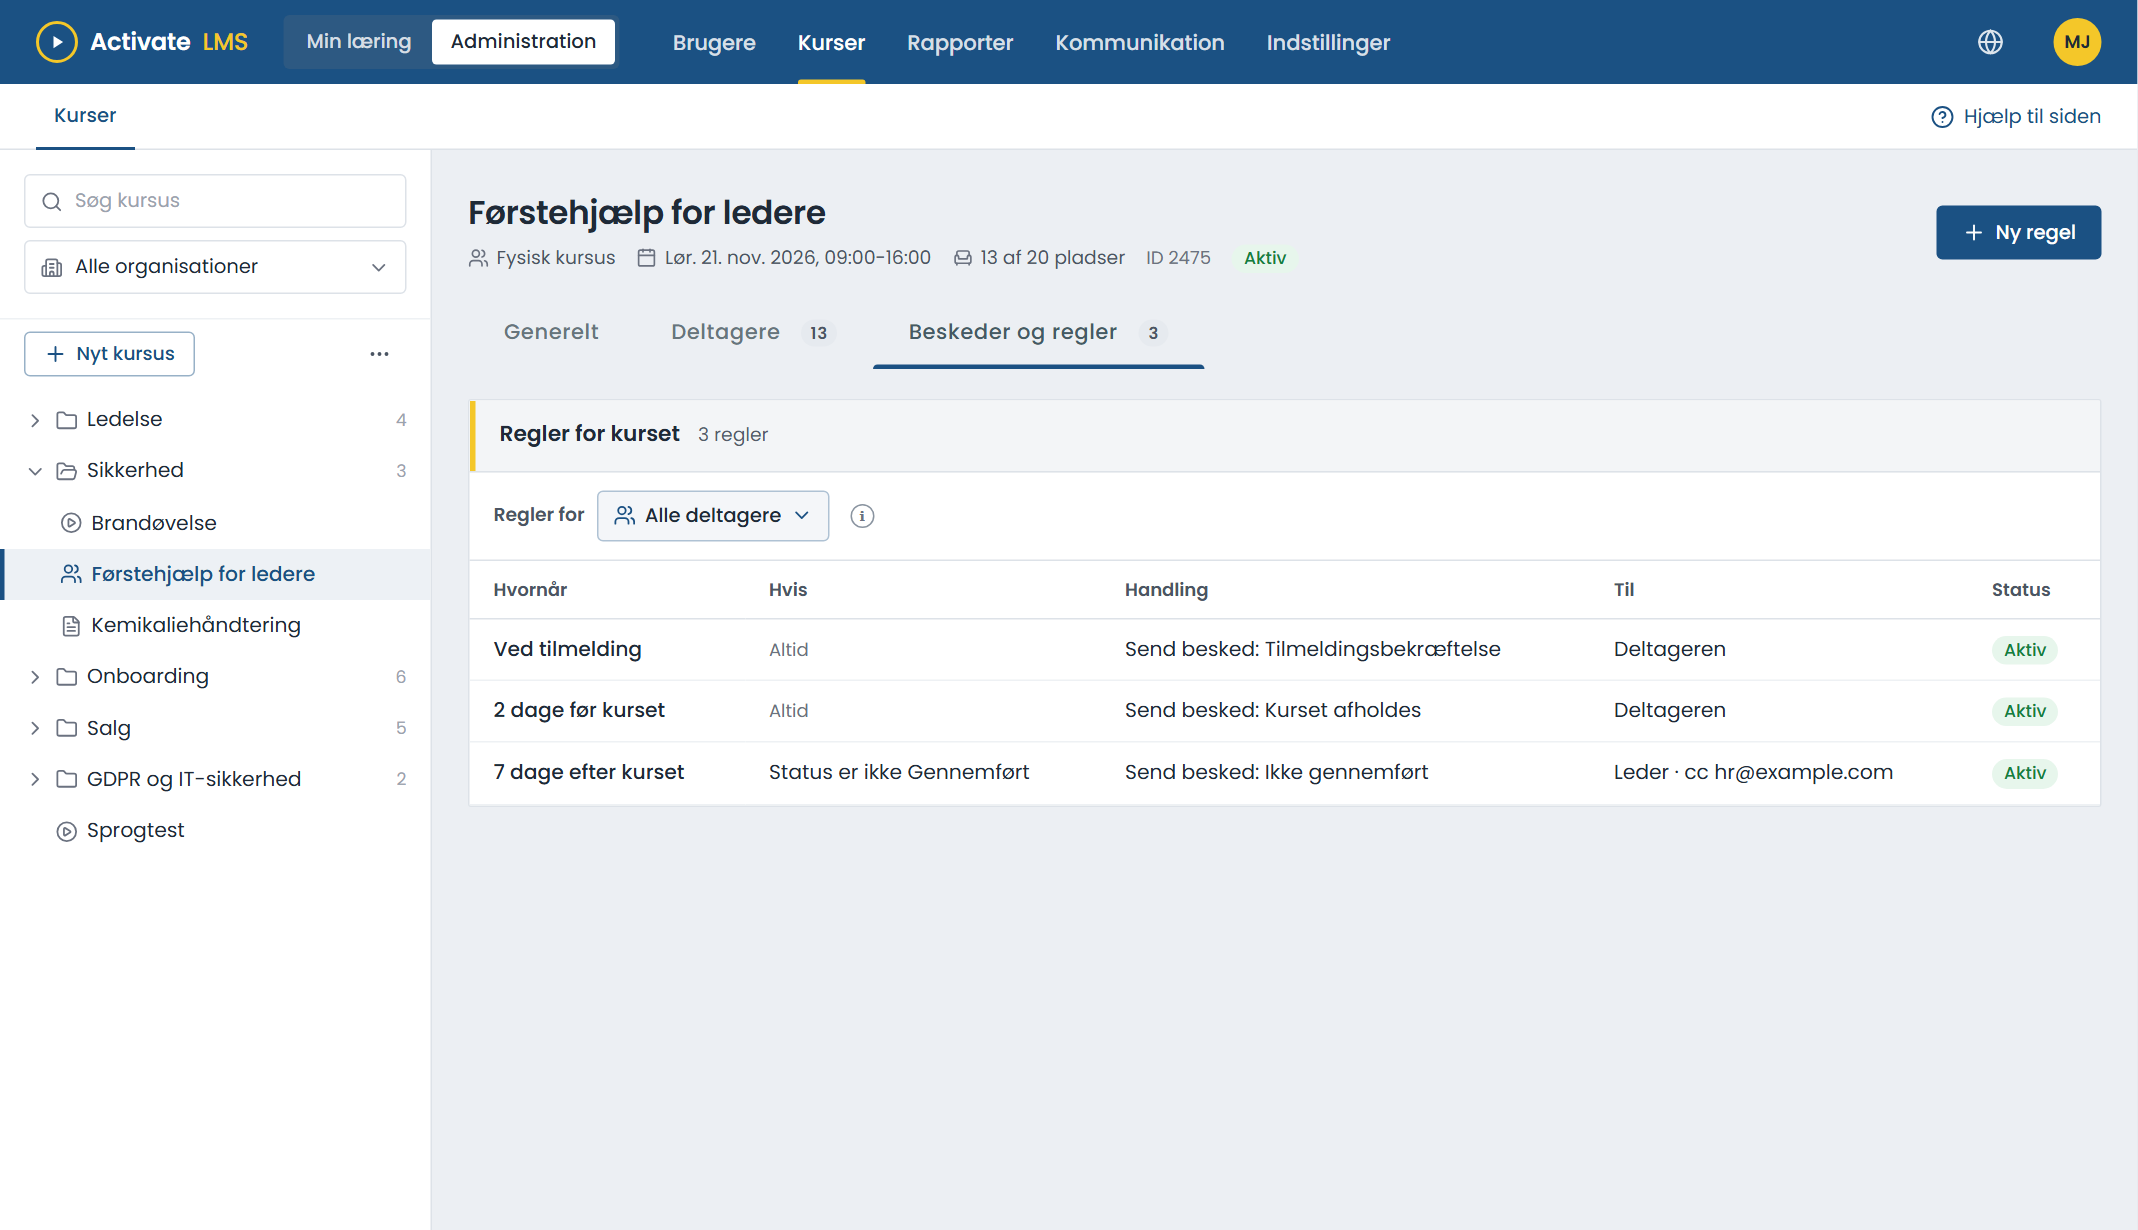Click the Søg kursus search field
2138x1230 pixels.
point(215,201)
